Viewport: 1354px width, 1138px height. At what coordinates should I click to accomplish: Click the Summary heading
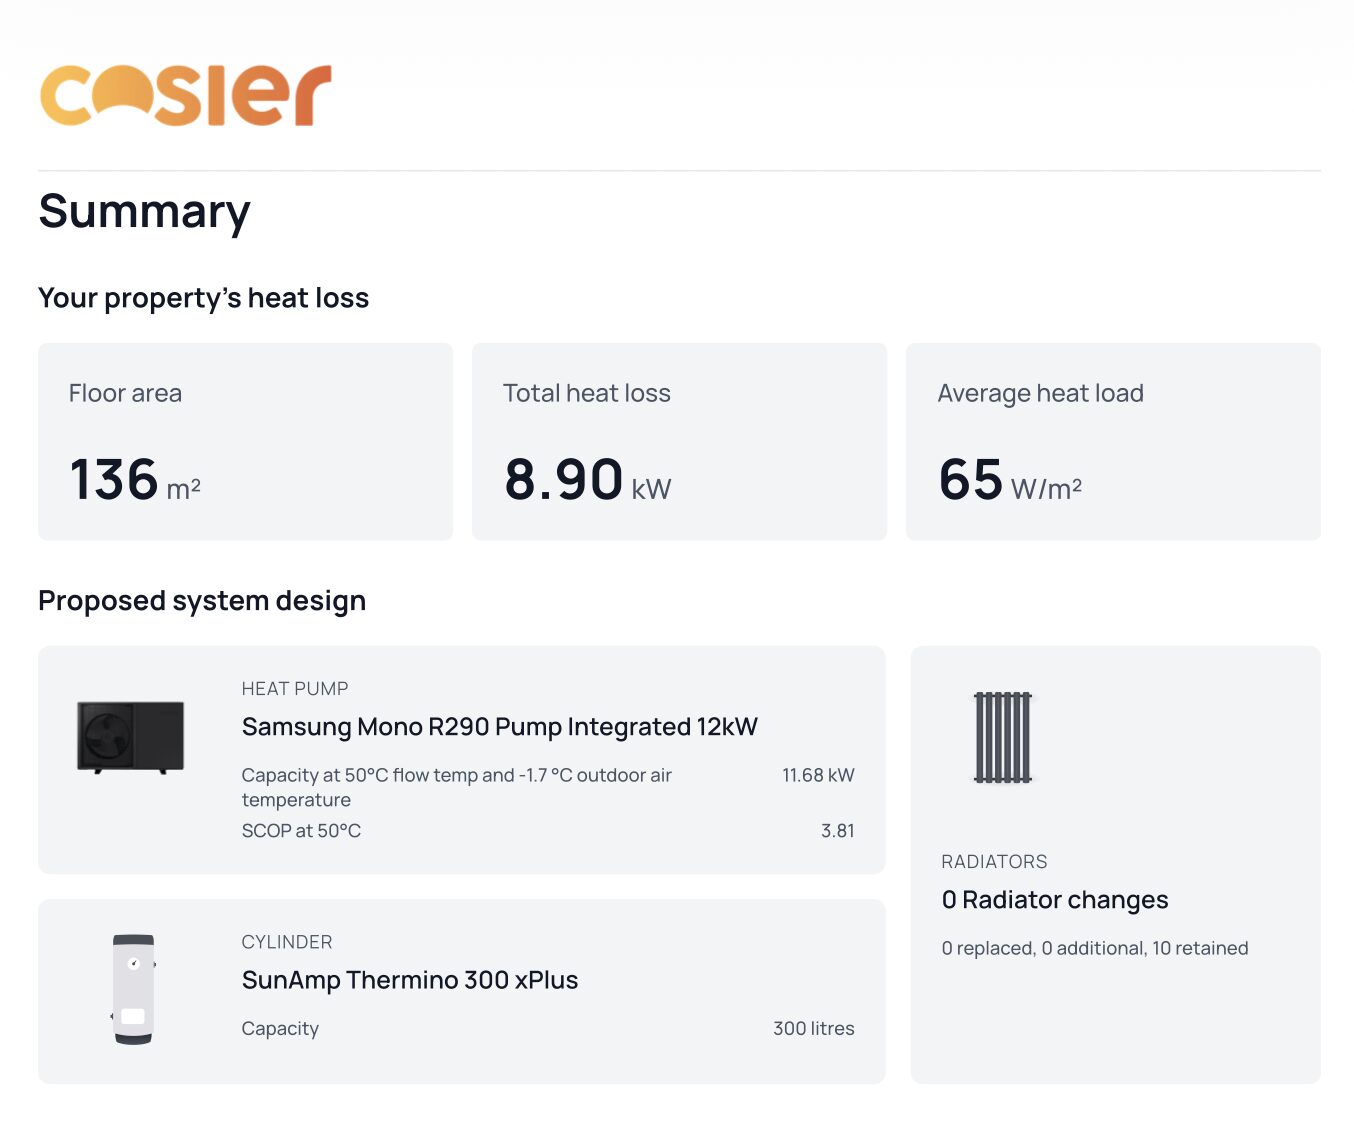144,211
